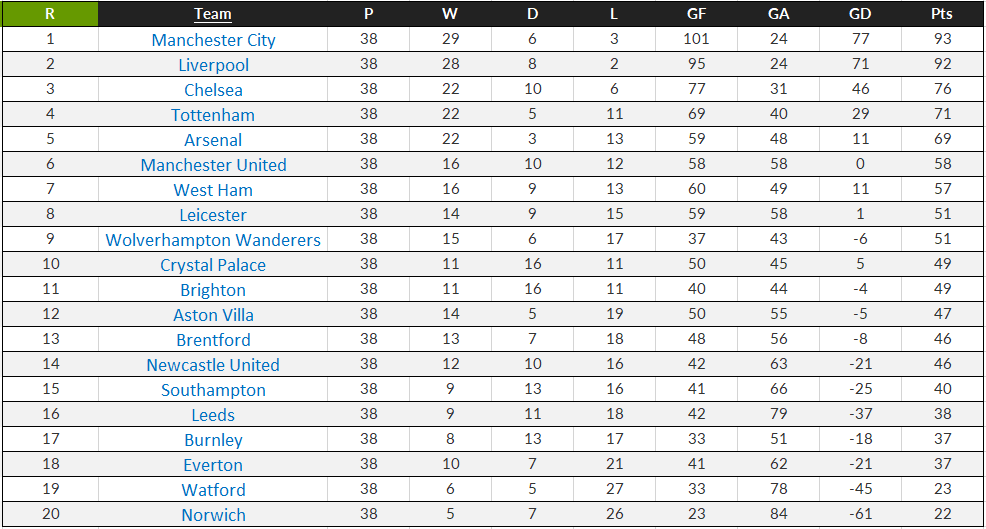Click the Newcastle United link
Screen dimensions: 986x529
213,365
